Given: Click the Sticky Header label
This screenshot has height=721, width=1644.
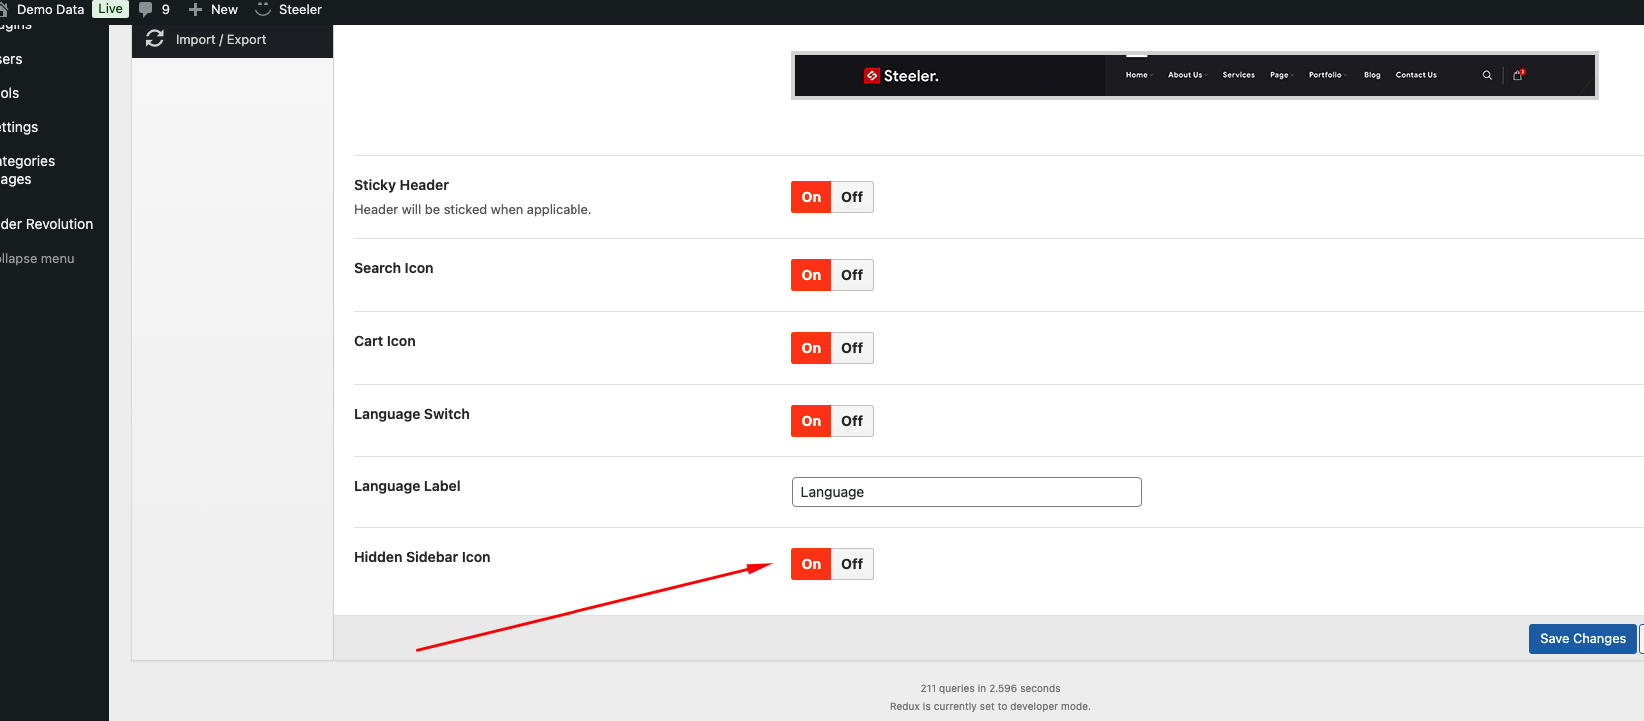Looking at the screenshot, I should coord(401,185).
